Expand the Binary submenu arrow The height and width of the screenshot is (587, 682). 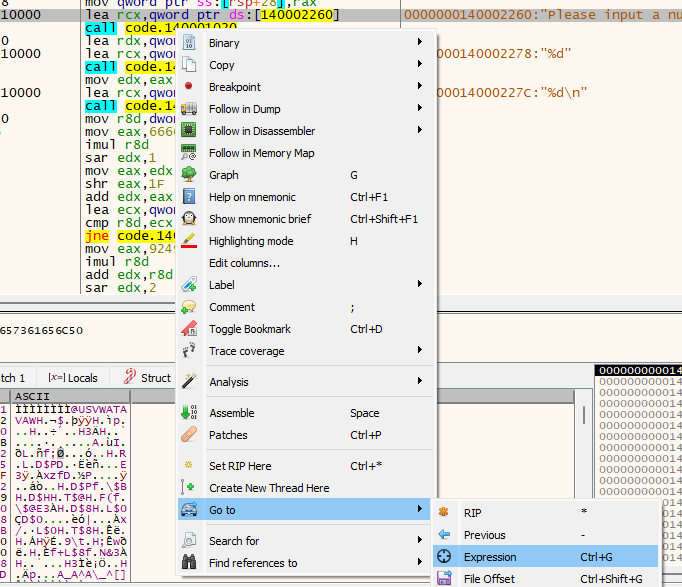pos(420,42)
